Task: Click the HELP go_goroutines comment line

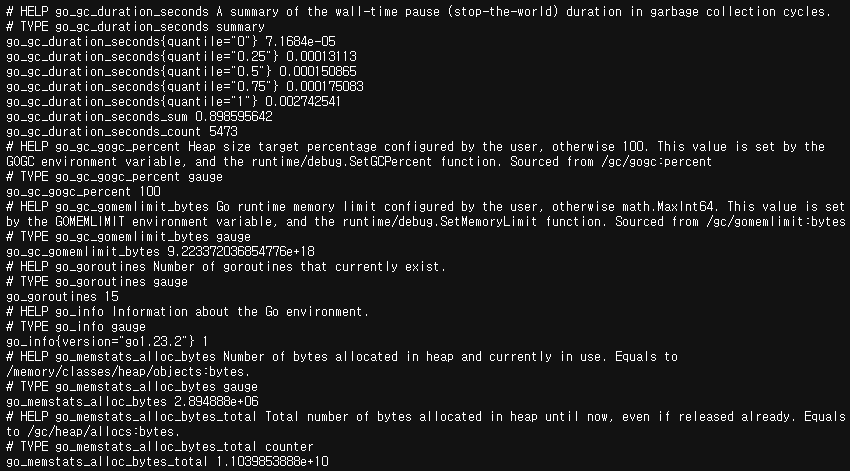Action: 226,267
